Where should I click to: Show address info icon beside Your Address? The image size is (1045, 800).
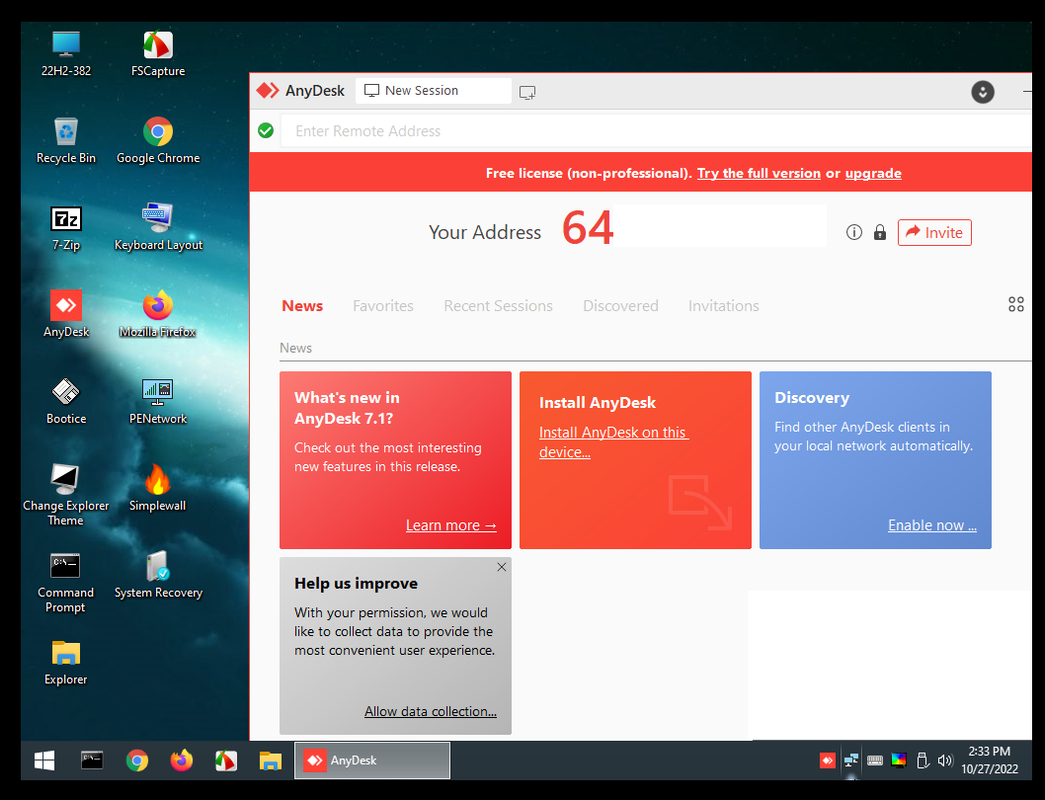tap(854, 232)
